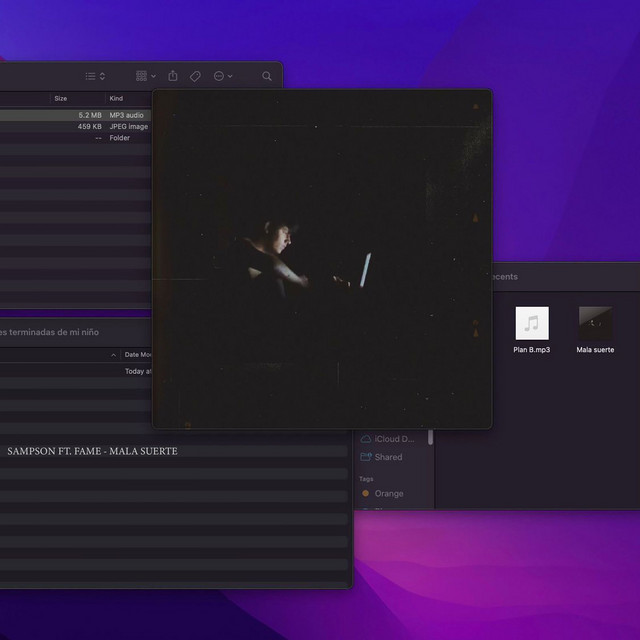Open Shared in the Finder sidebar

click(x=388, y=457)
